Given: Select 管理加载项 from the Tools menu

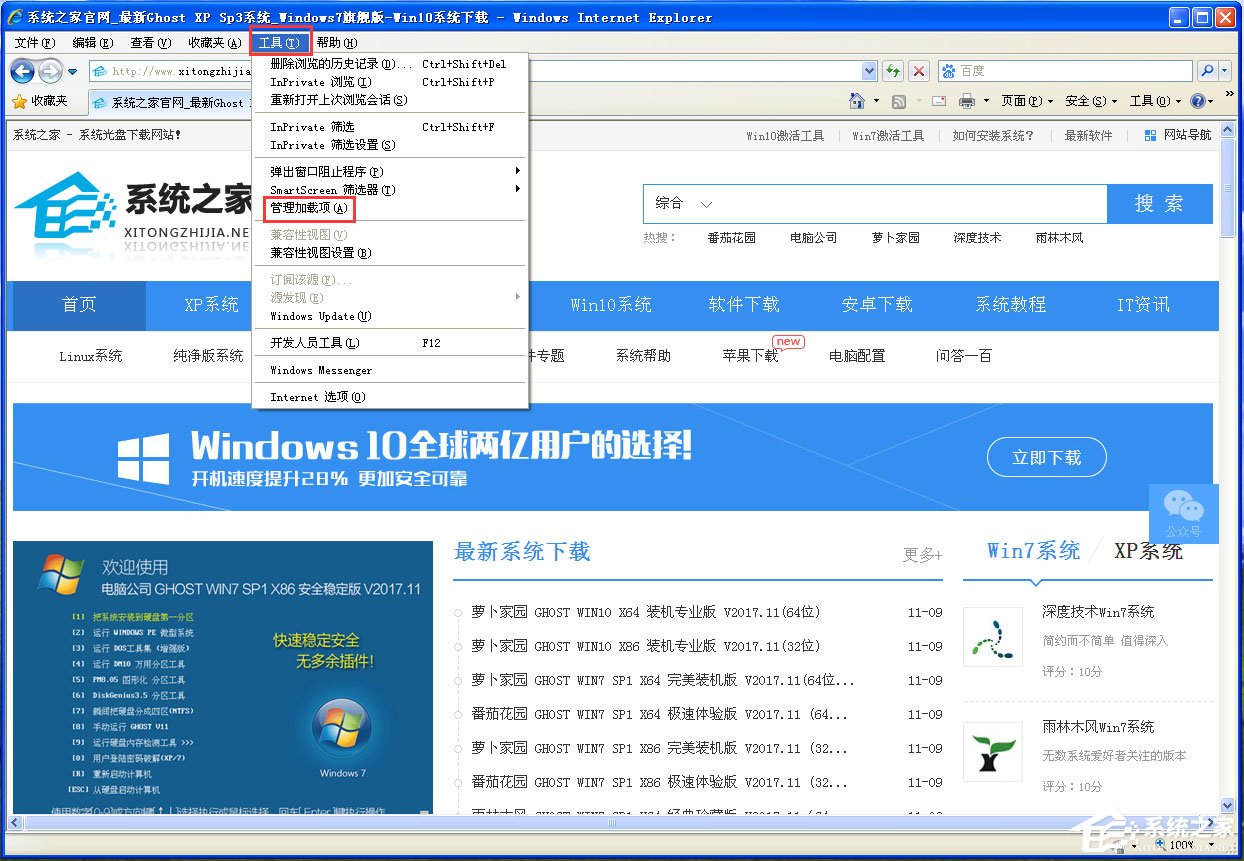Looking at the screenshot, I should pos(306,208).
